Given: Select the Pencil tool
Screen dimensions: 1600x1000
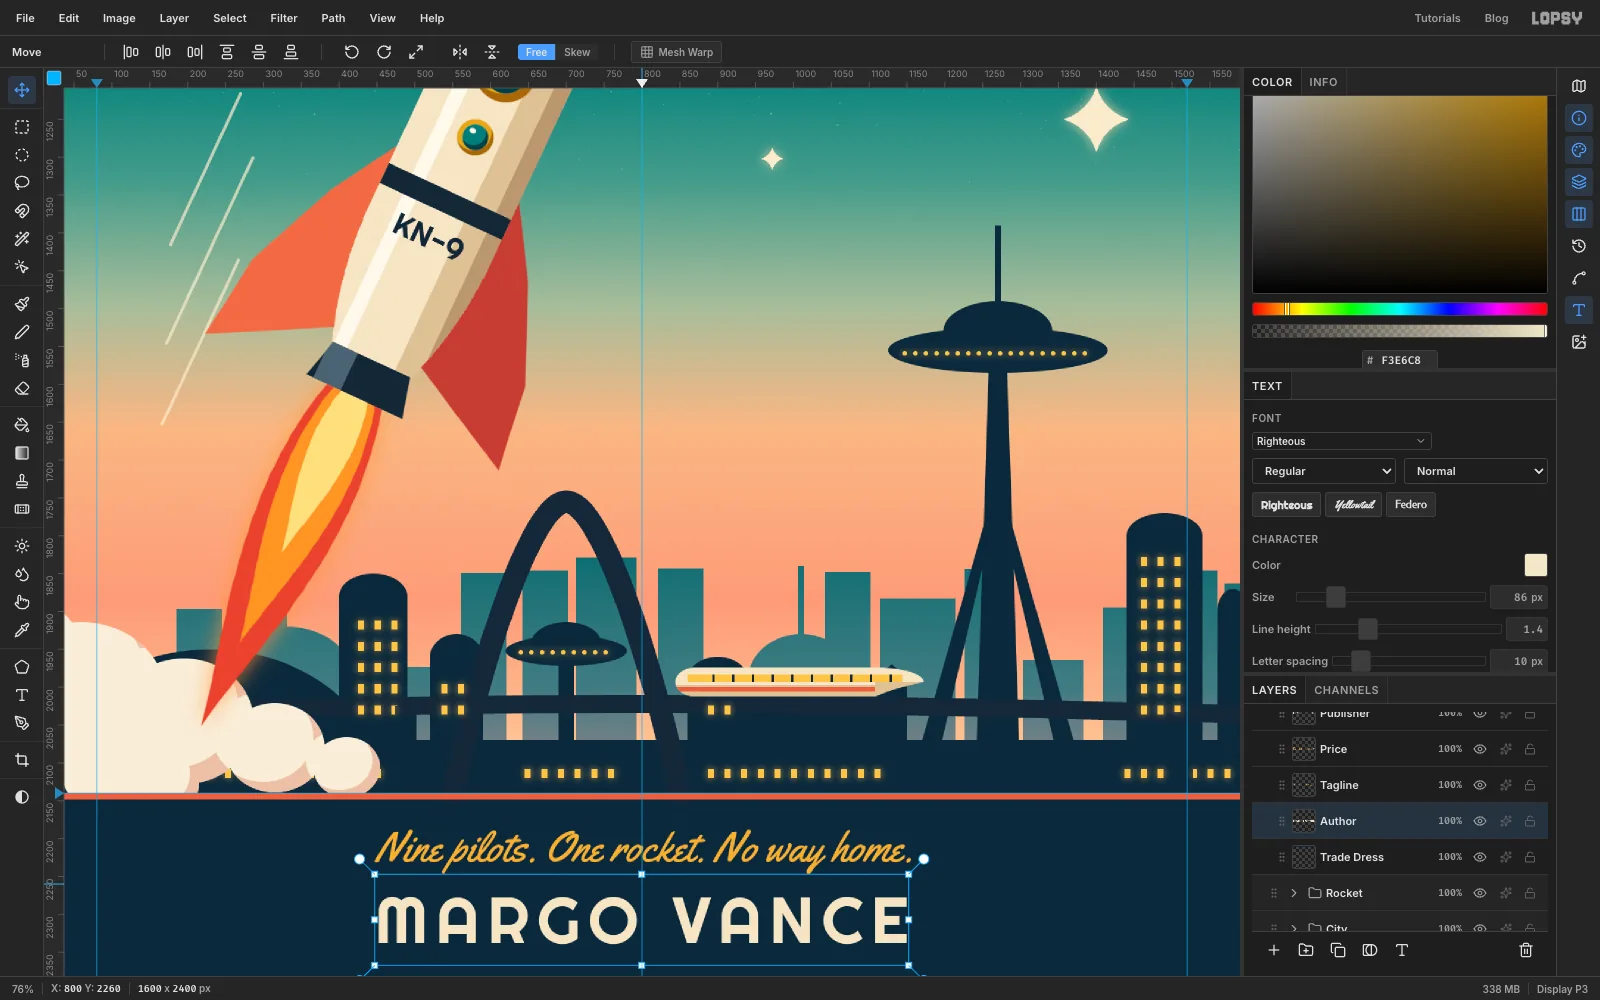Looking at the screenshot, I should [22, 332].
